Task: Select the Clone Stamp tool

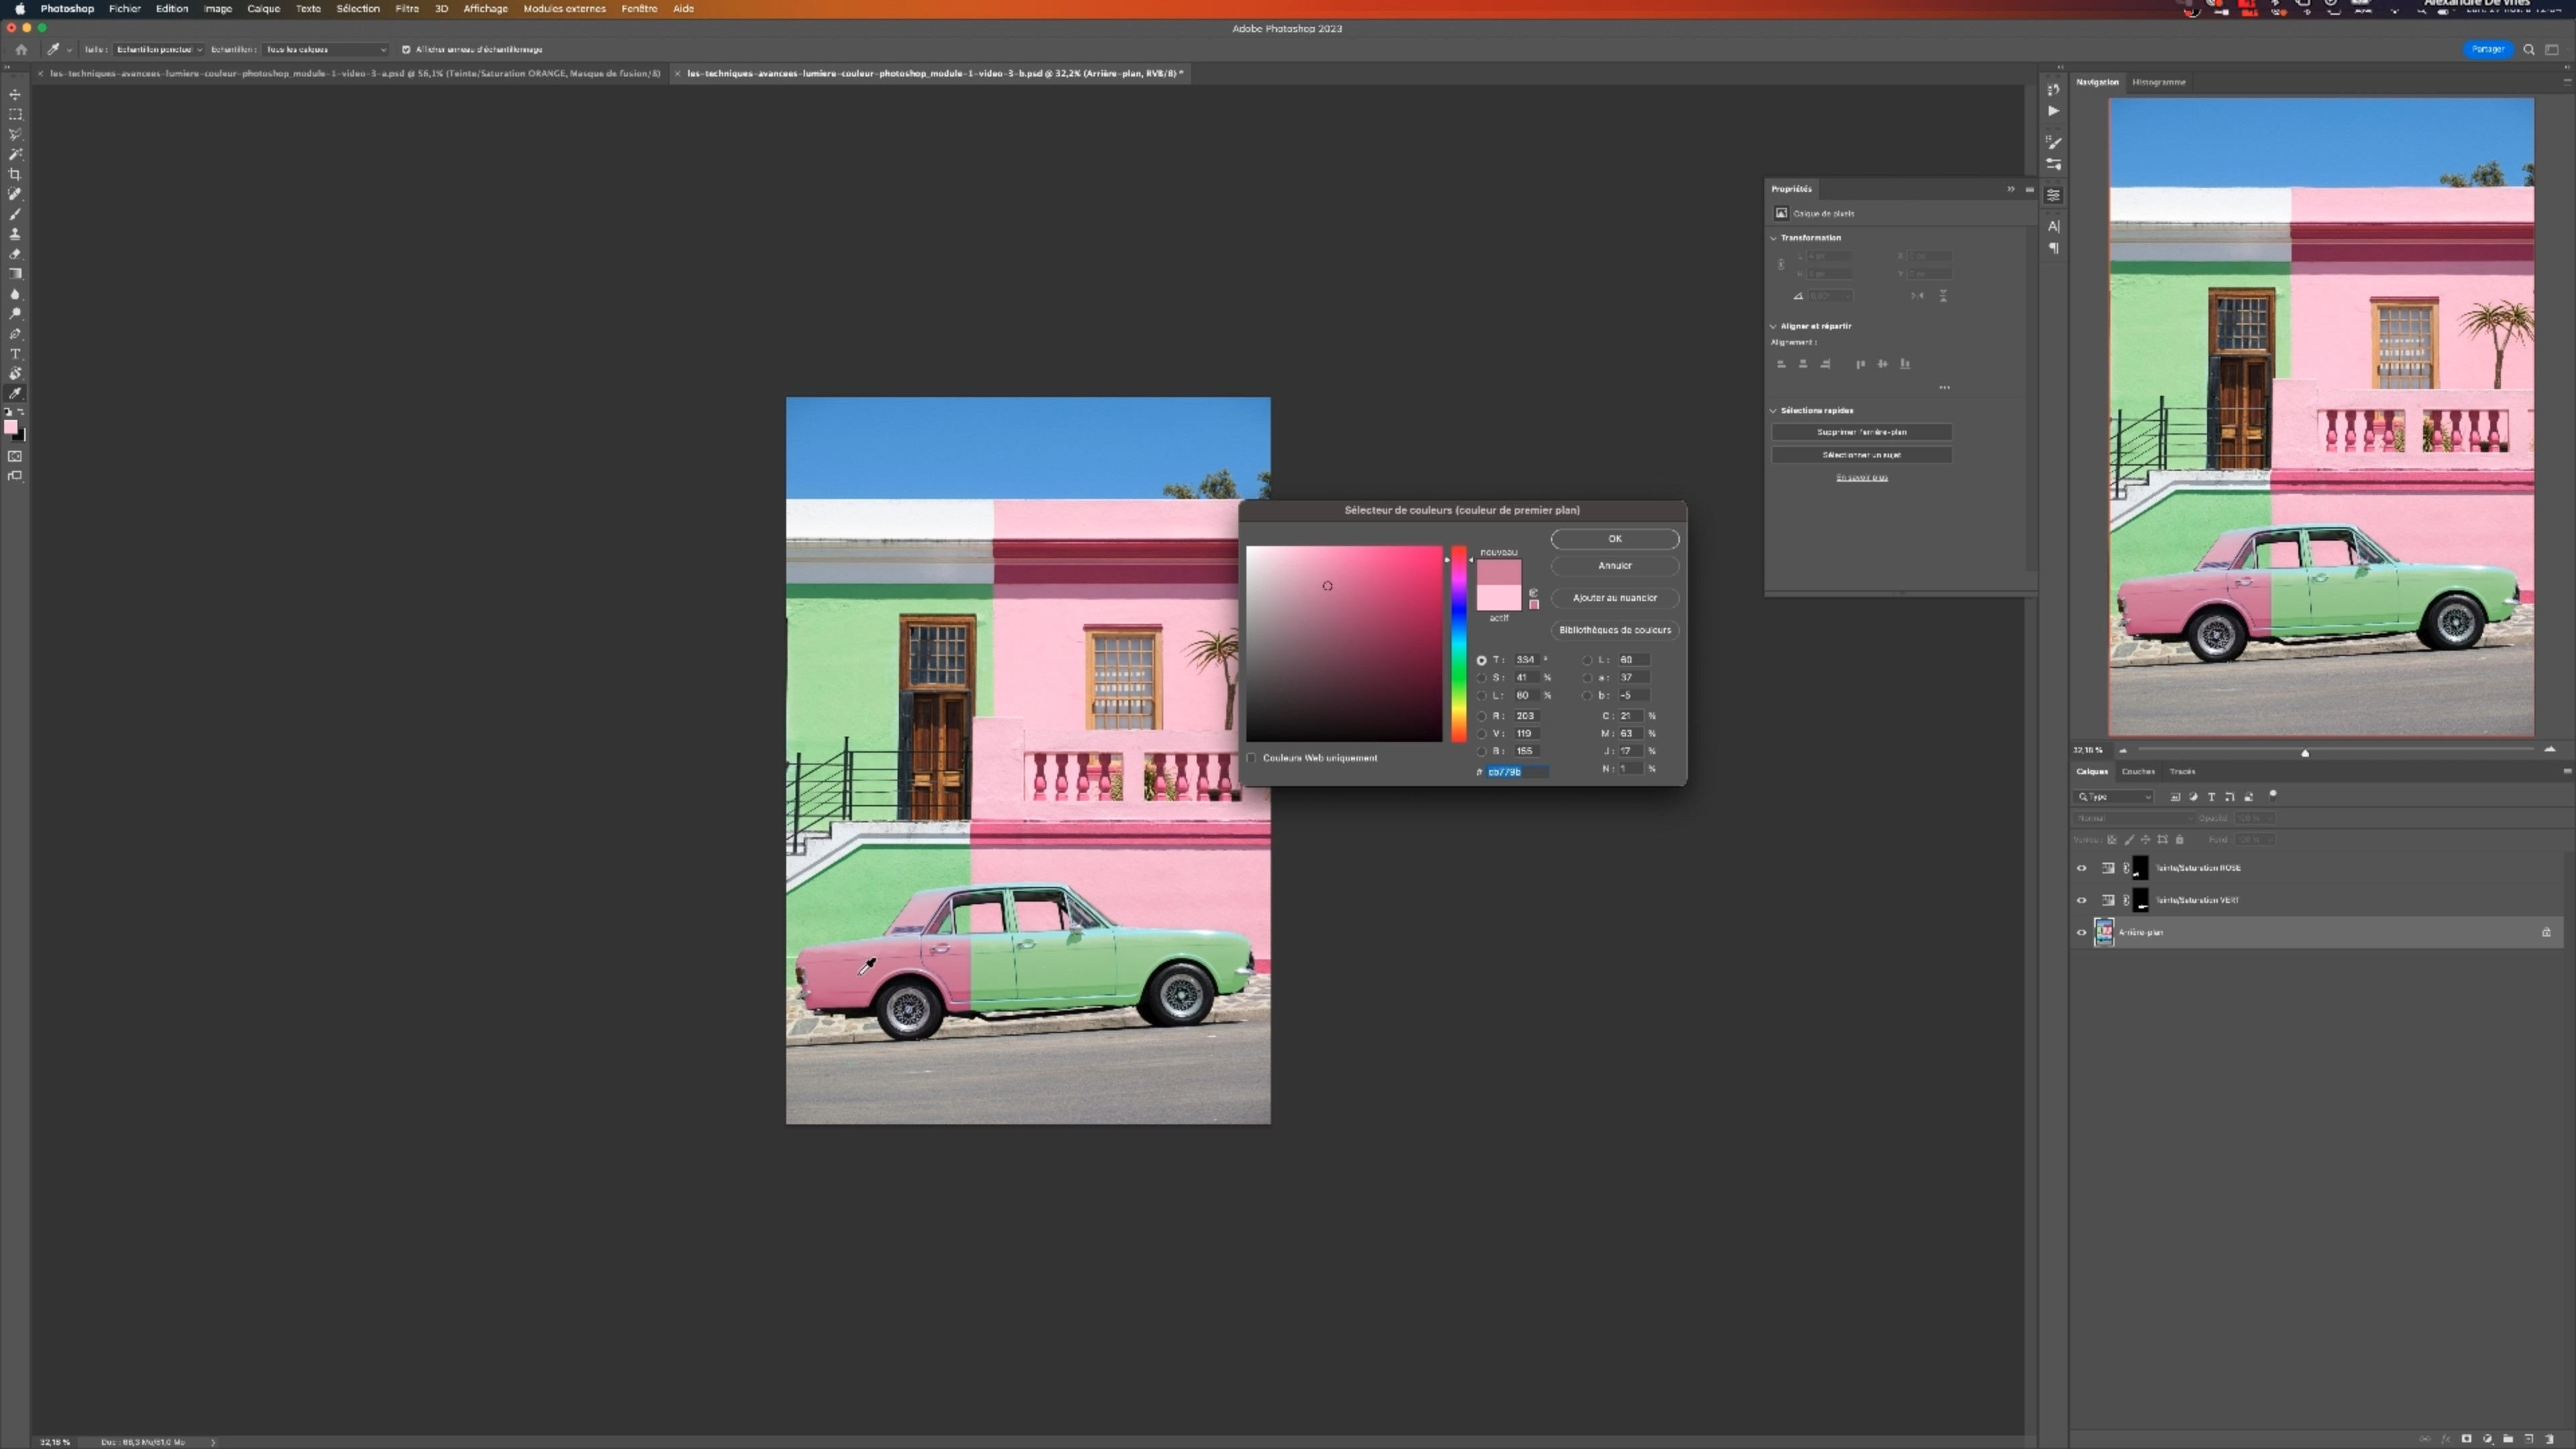Action: (15, 234)
